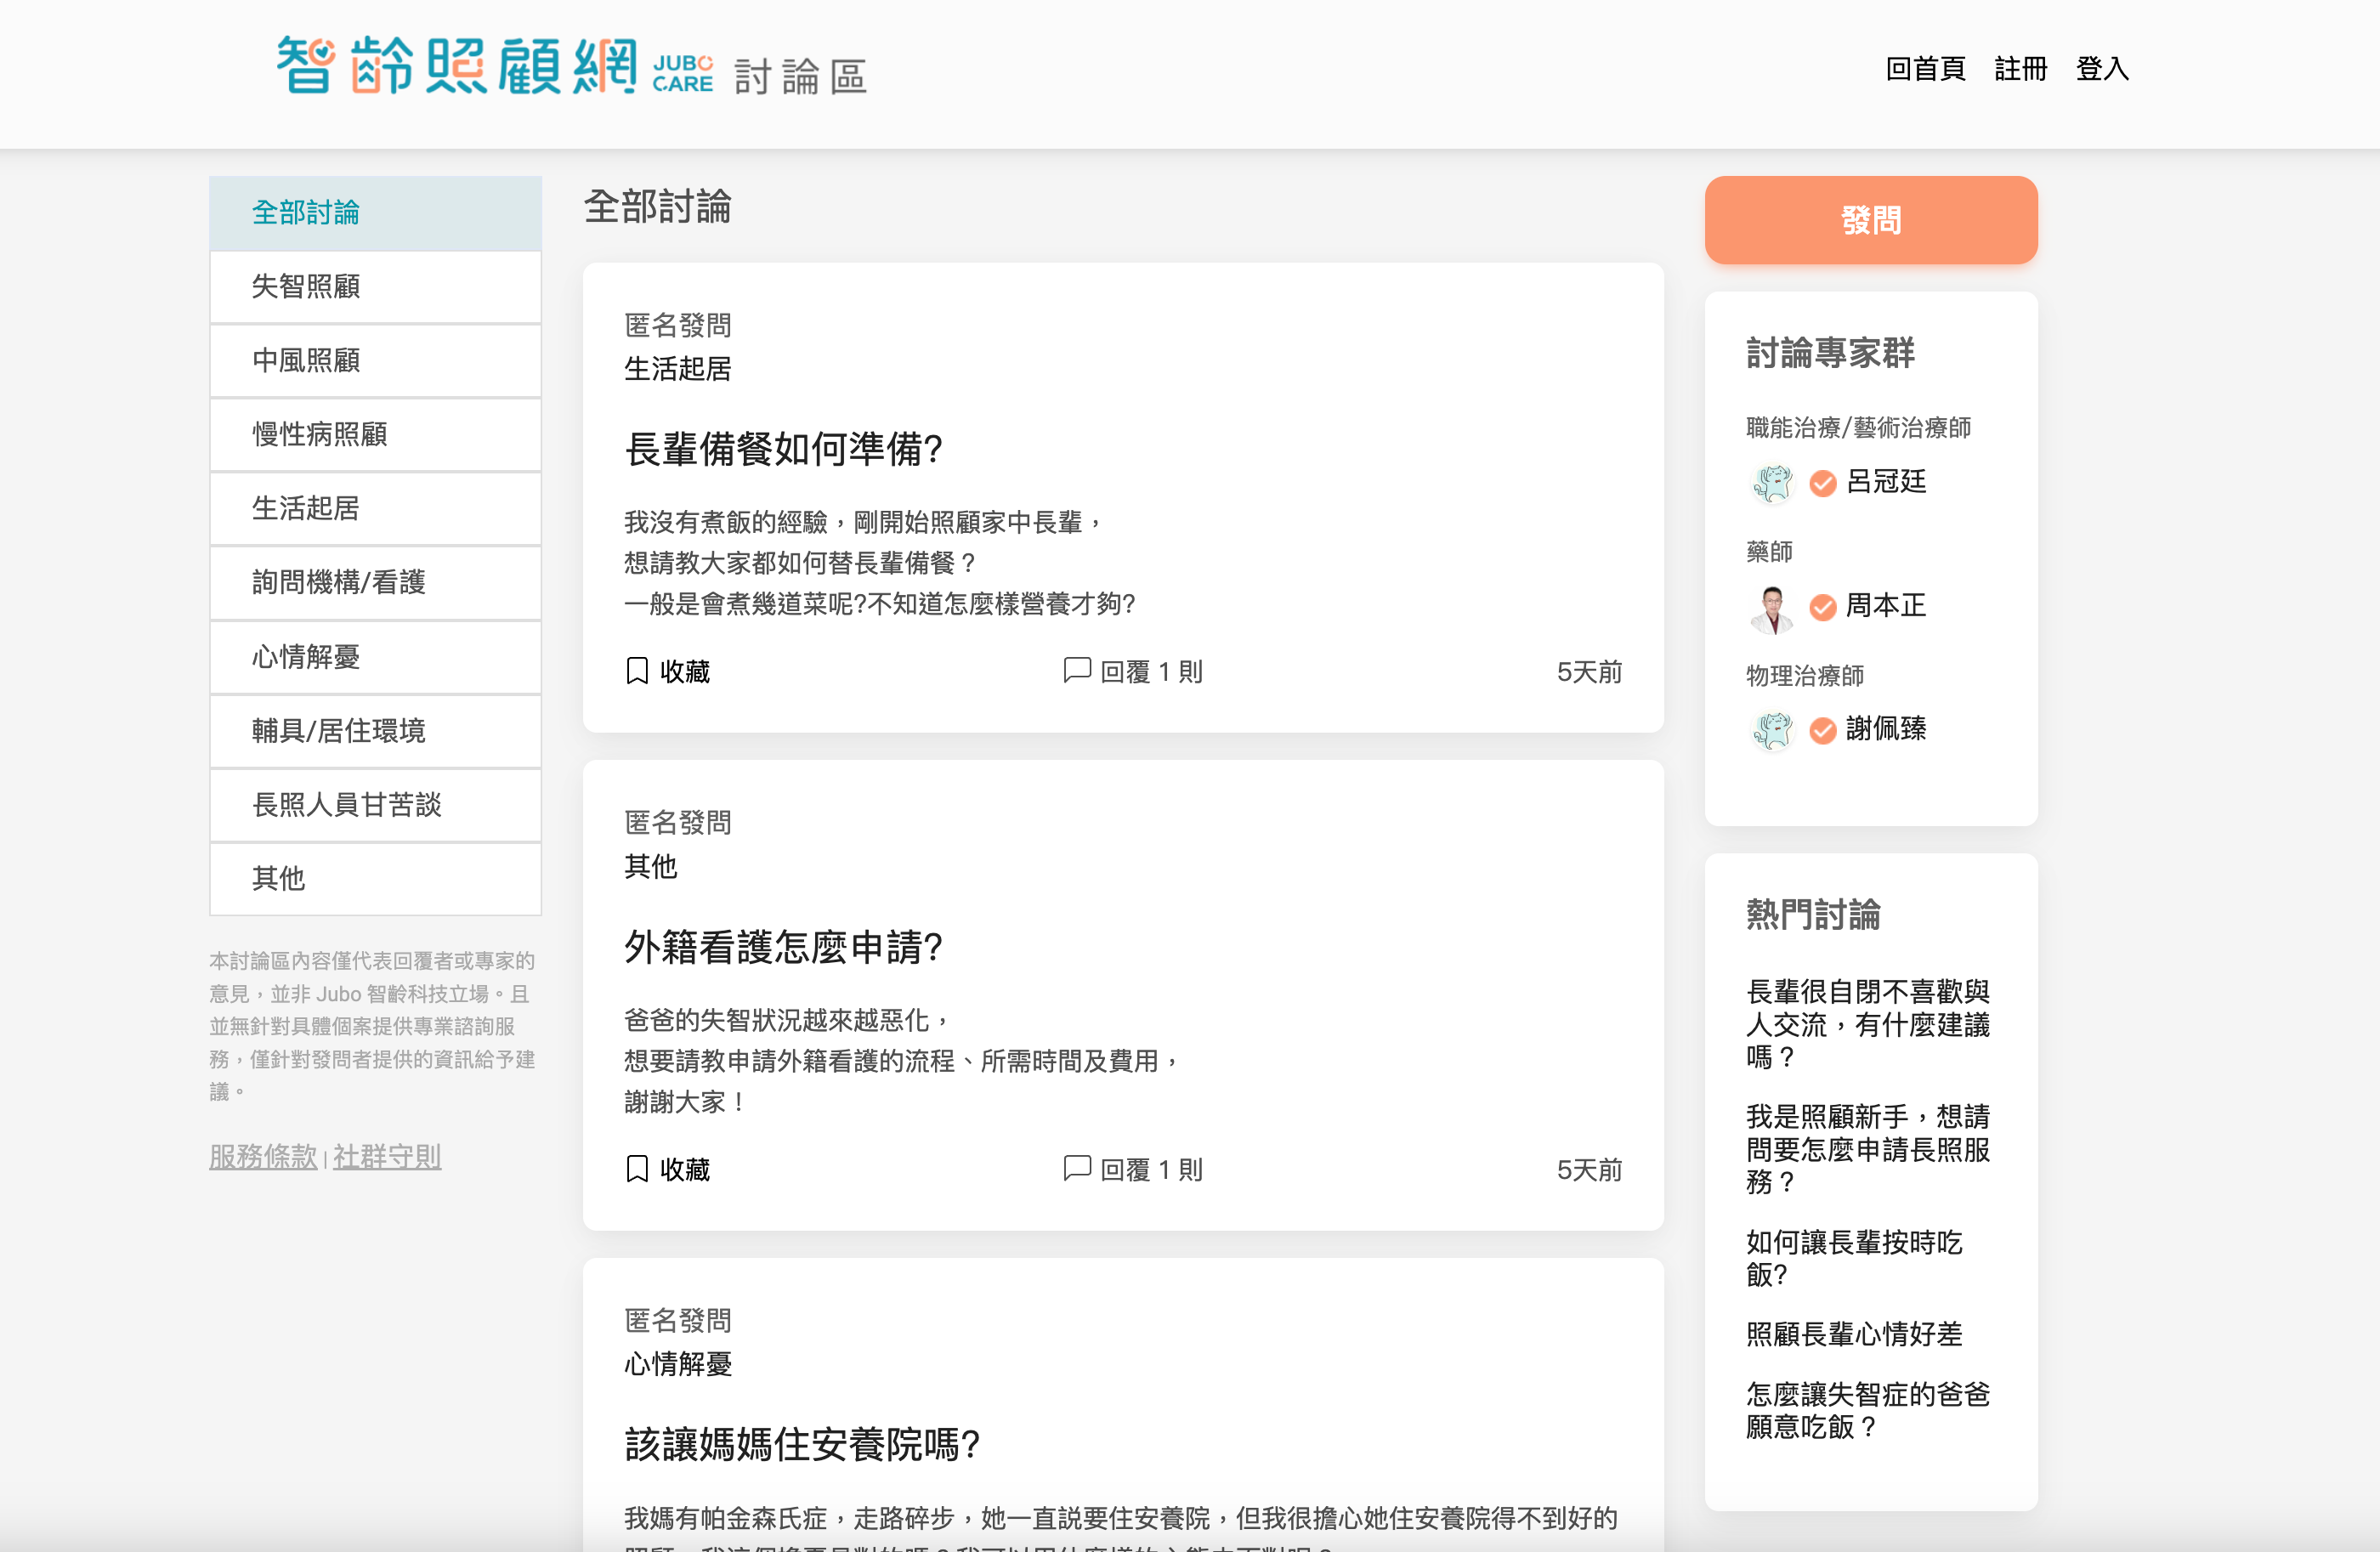Click verified badge next to 謝佩臻
The width and height of the screenshot is (2380, 1552).
point(1822,730)
